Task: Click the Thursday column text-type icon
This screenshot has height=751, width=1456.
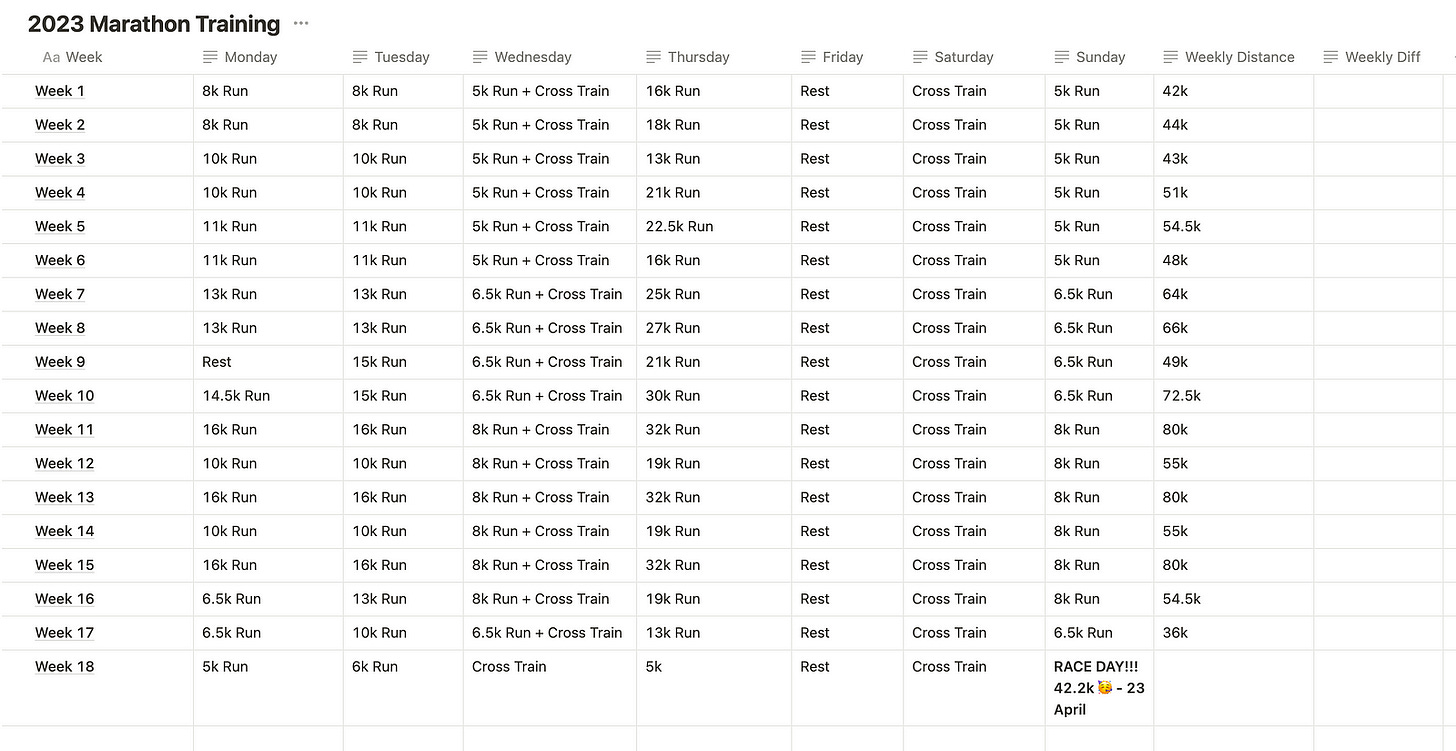Action: (x=654, y=57)
